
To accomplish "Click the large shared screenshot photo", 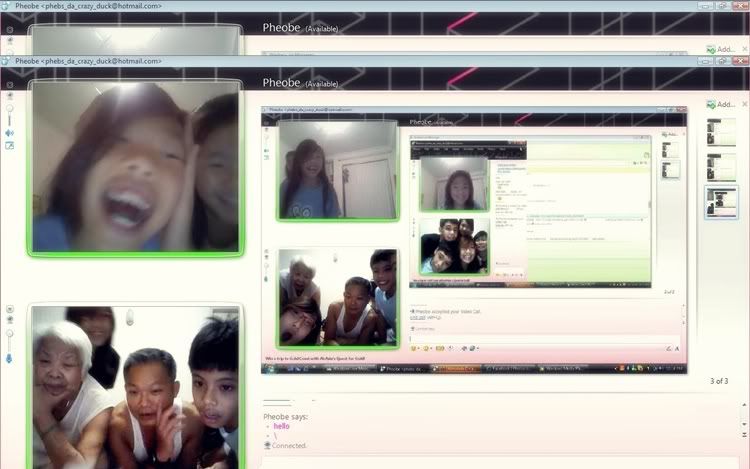I will click(x=474, y=240).
